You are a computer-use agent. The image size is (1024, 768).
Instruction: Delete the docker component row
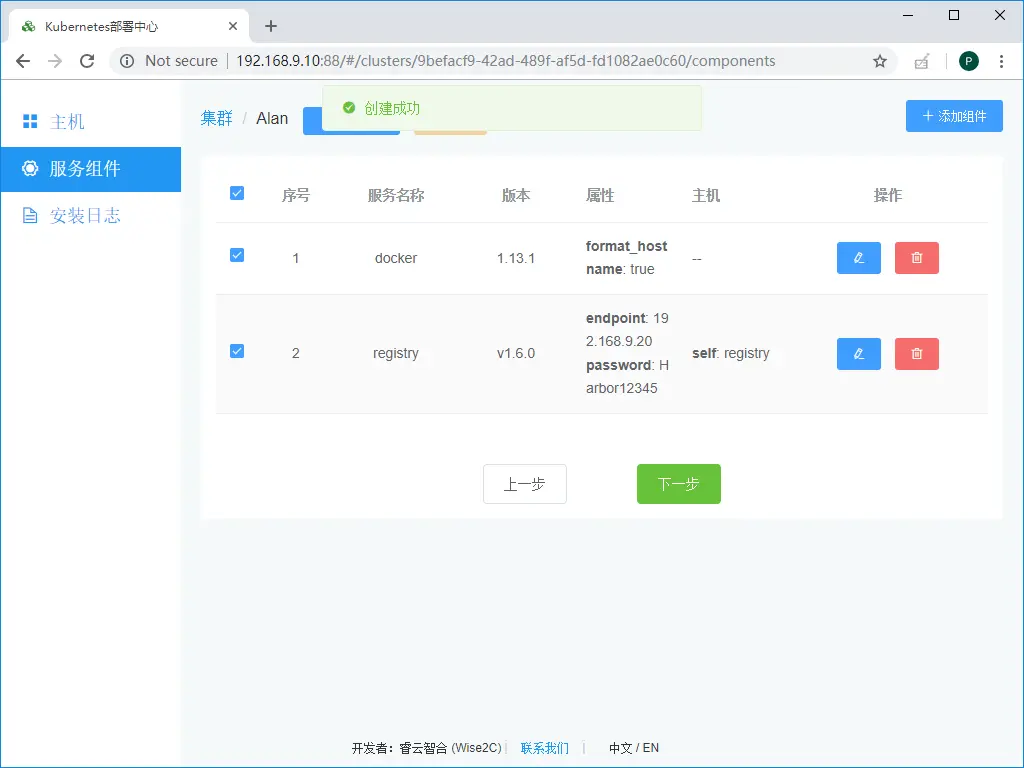pos(916,258)
